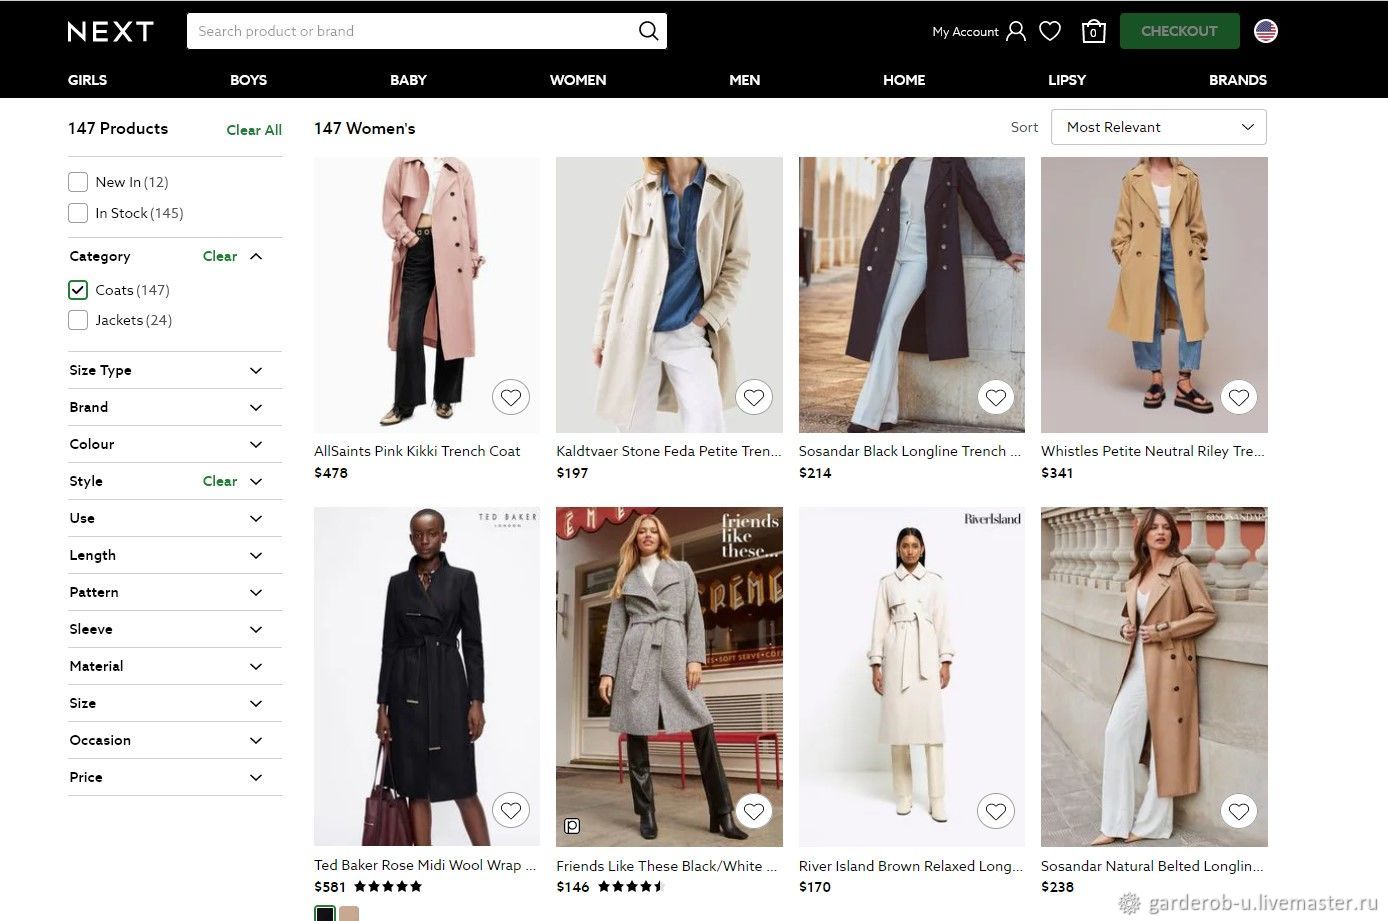Favourite the Kaldtvaer Stone Feda Petite trench
The width and height of the screenshot is (1388, 921).
[x=754, y=398]
